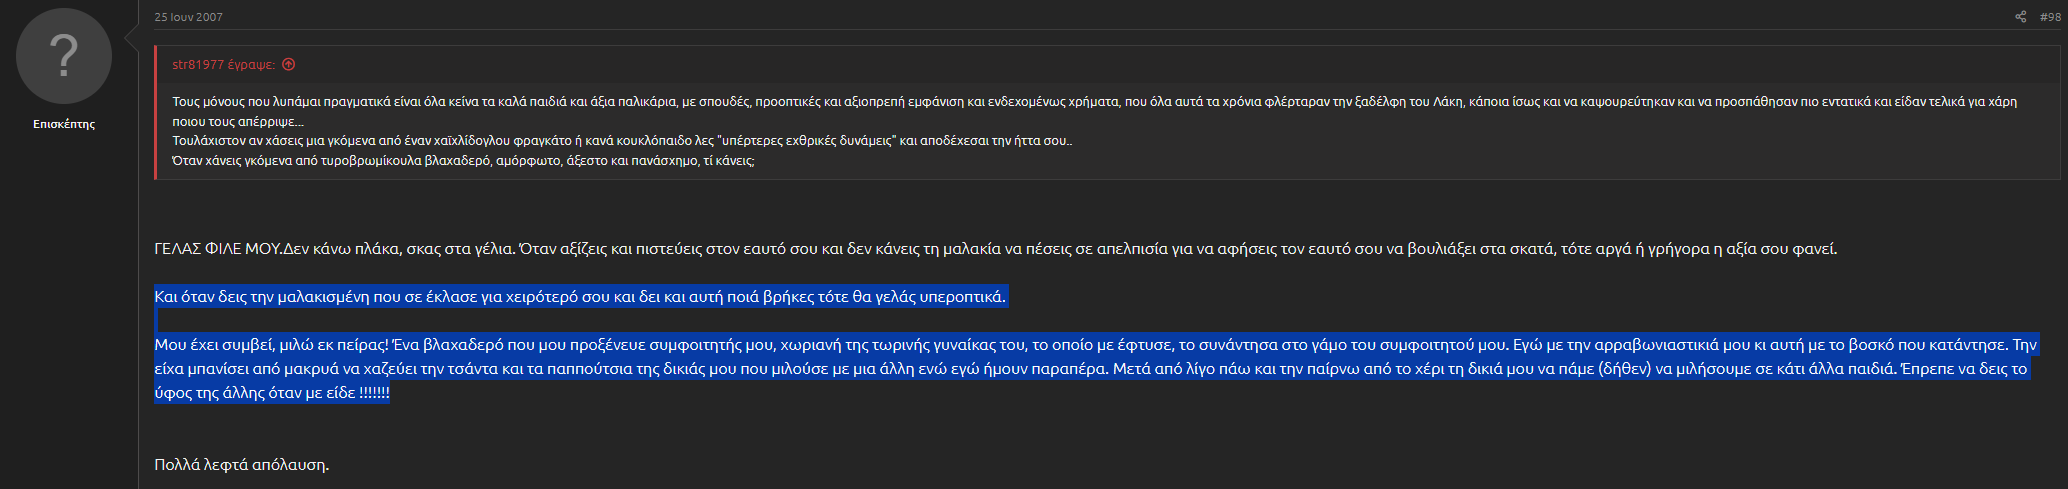The image size is (2068, 489).
Task: Click the 'str81977 έγραψε:' quote attribution
Action: pyautogui.click(x=223, y=65)
